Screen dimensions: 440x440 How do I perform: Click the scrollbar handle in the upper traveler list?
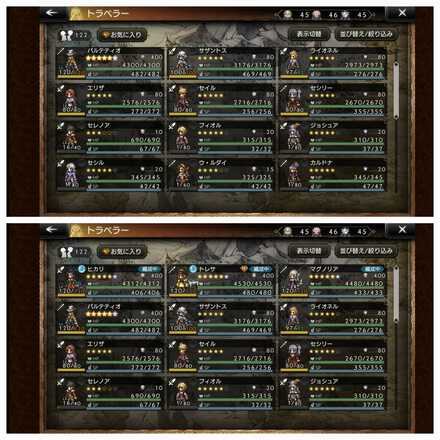pos(396,90)
